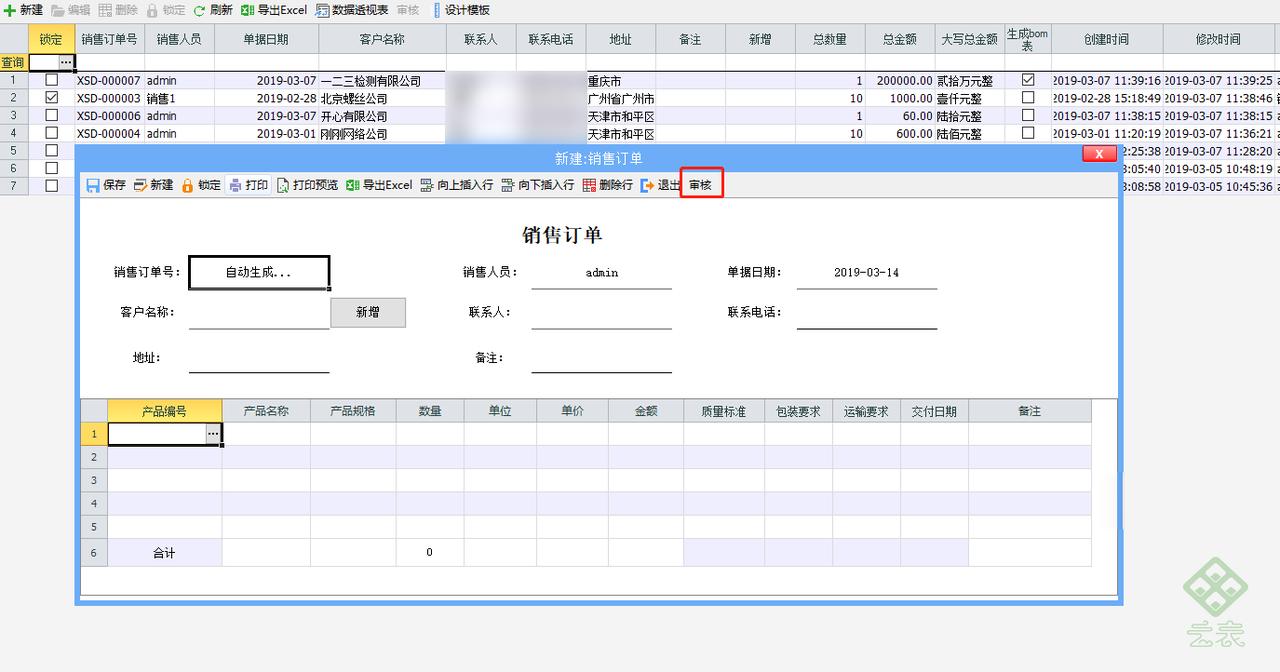1280x672 pixels.
Task: Toggle lock checkbox for XSD-000006 row
Action: 52,116
